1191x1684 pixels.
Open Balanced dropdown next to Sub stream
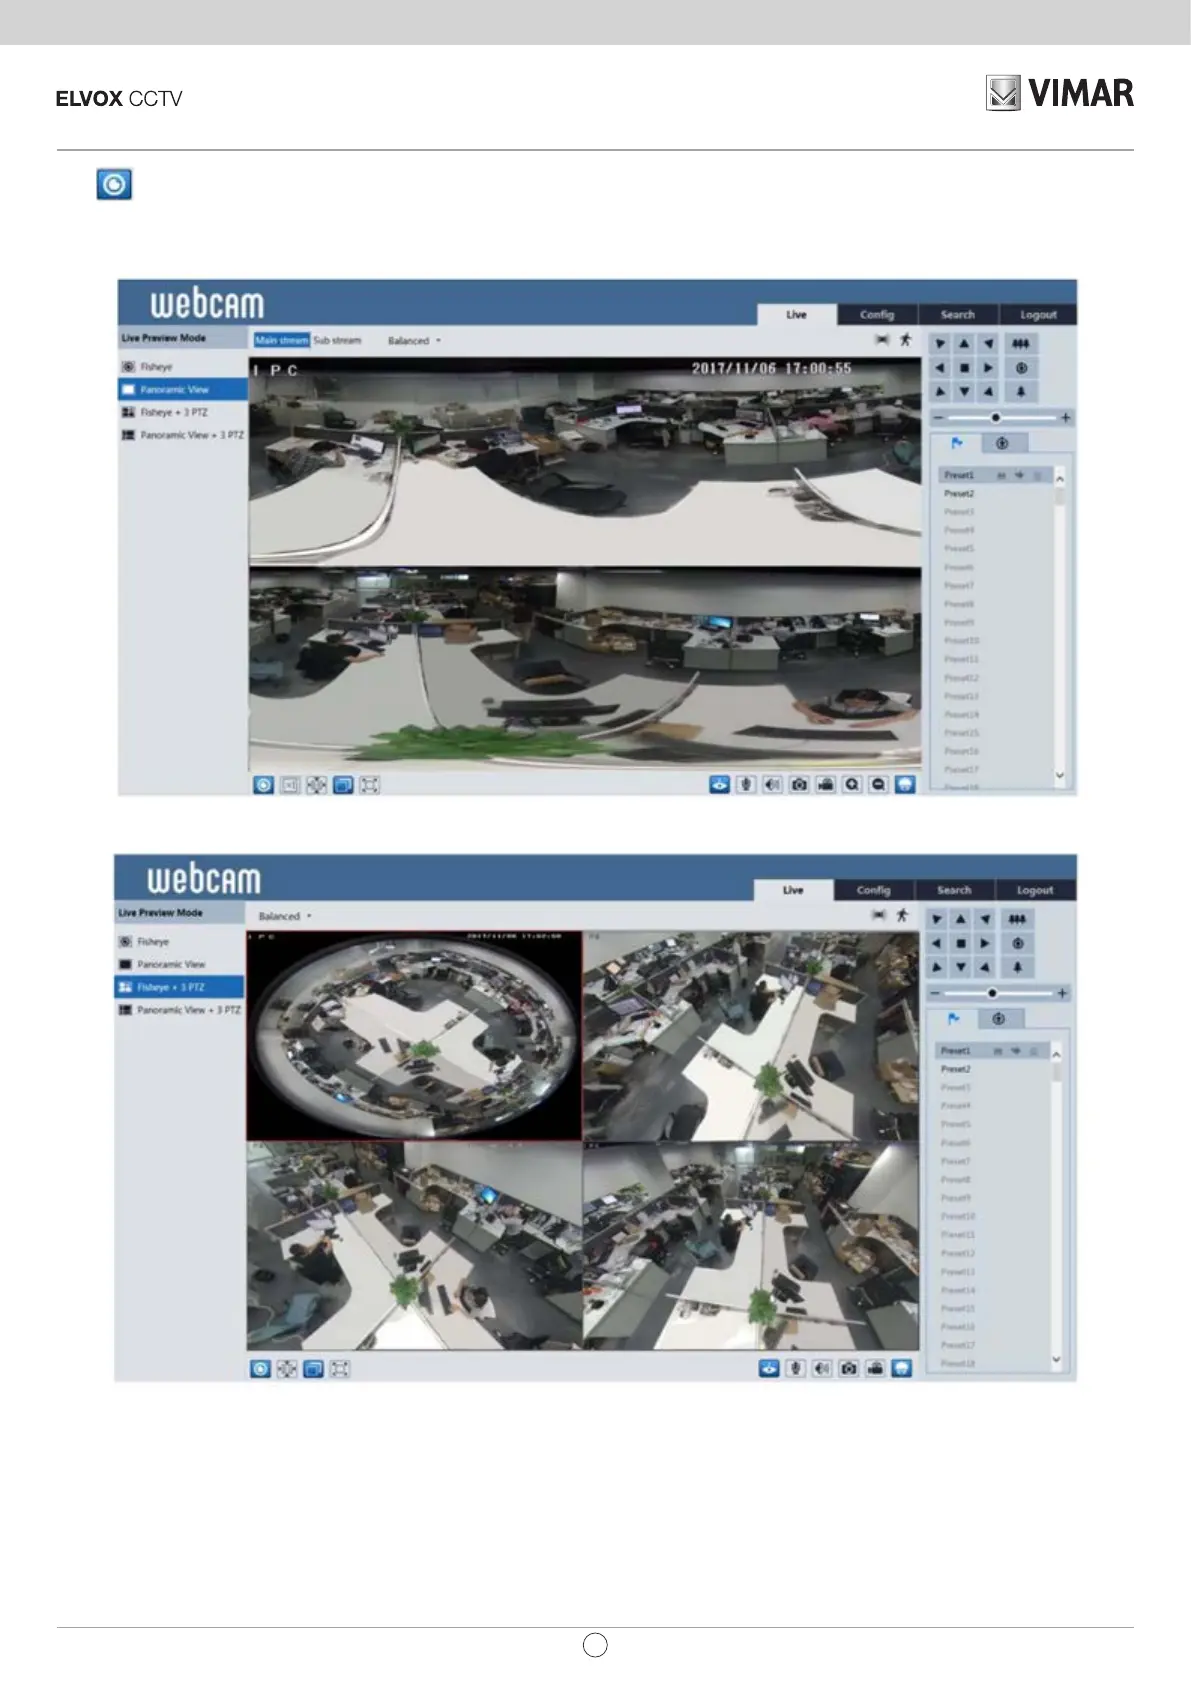point(414,341)
